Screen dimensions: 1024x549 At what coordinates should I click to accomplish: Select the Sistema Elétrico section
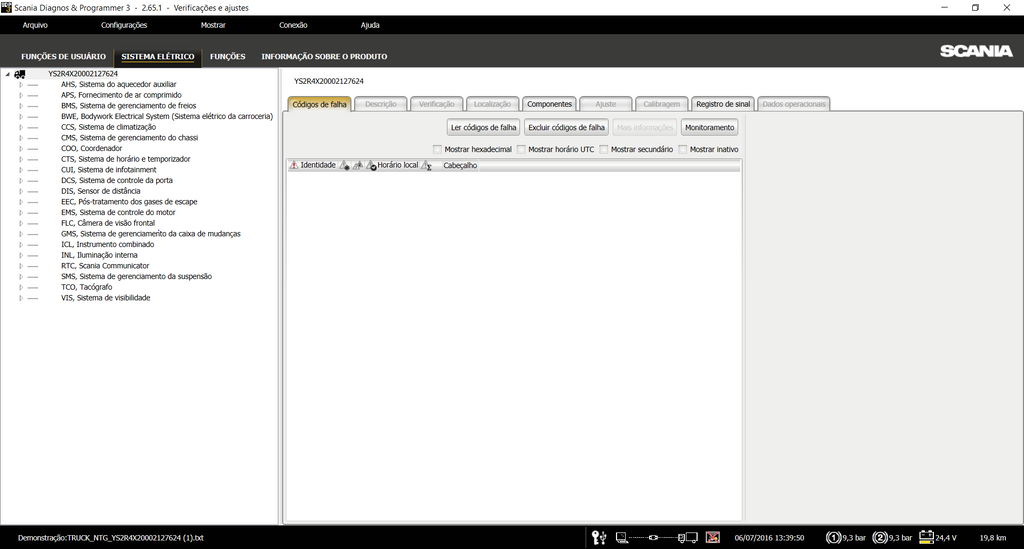(x=158, y=57)
